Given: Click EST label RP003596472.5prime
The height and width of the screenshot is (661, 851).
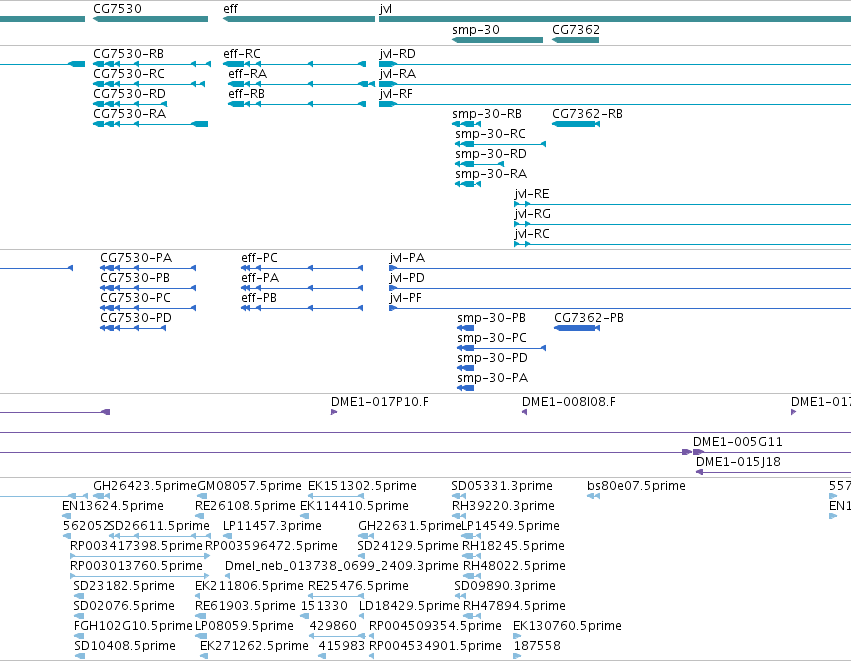Looking at the screenshot, I should [271, 546].
